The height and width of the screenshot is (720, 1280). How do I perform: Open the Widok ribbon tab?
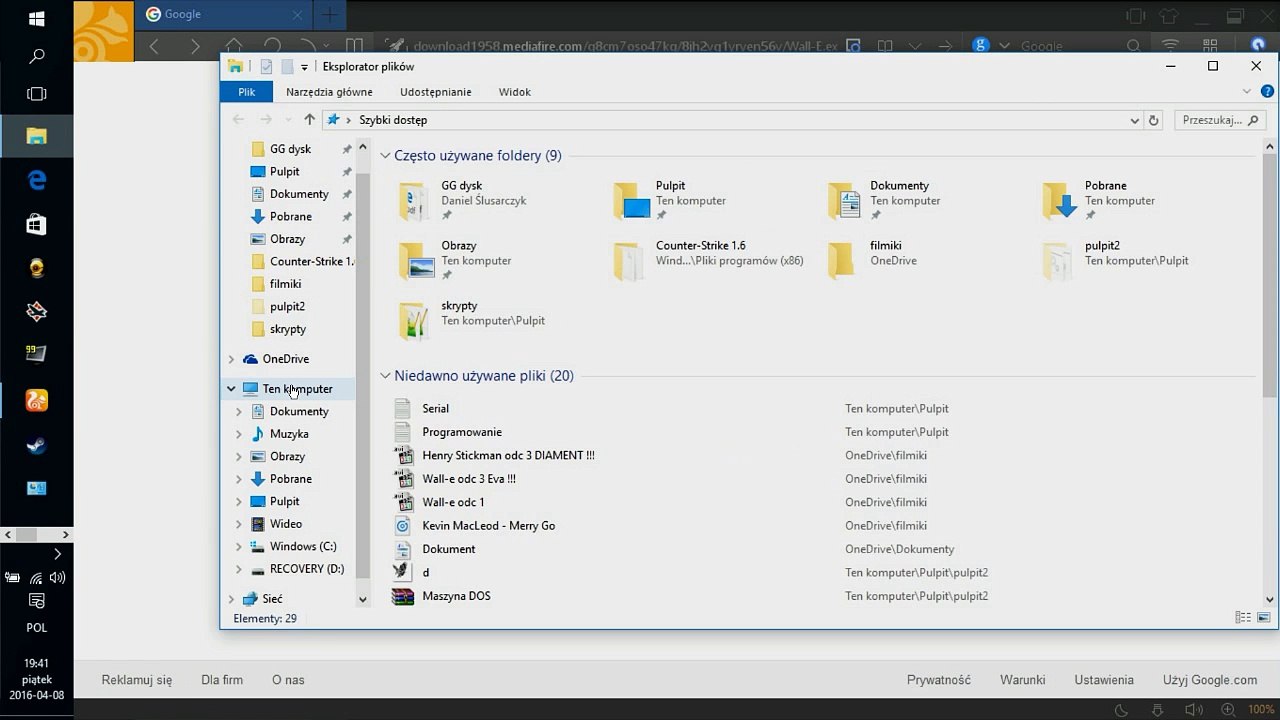click(x=514, y=92)
